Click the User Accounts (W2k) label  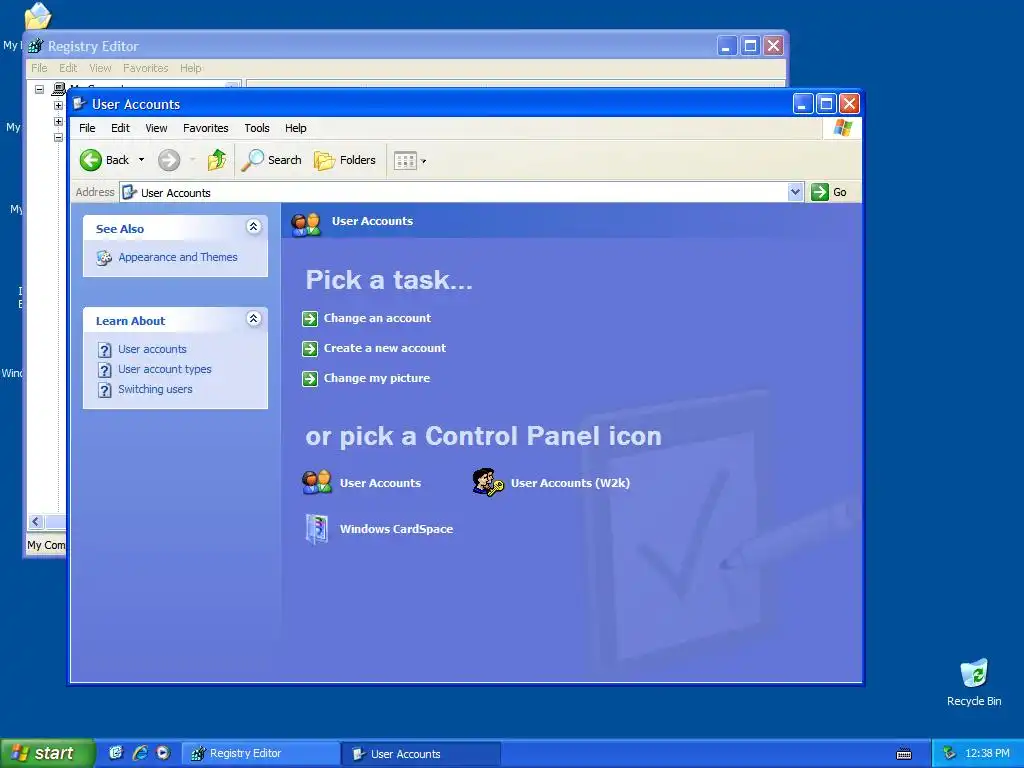click(x=570, y=483)
